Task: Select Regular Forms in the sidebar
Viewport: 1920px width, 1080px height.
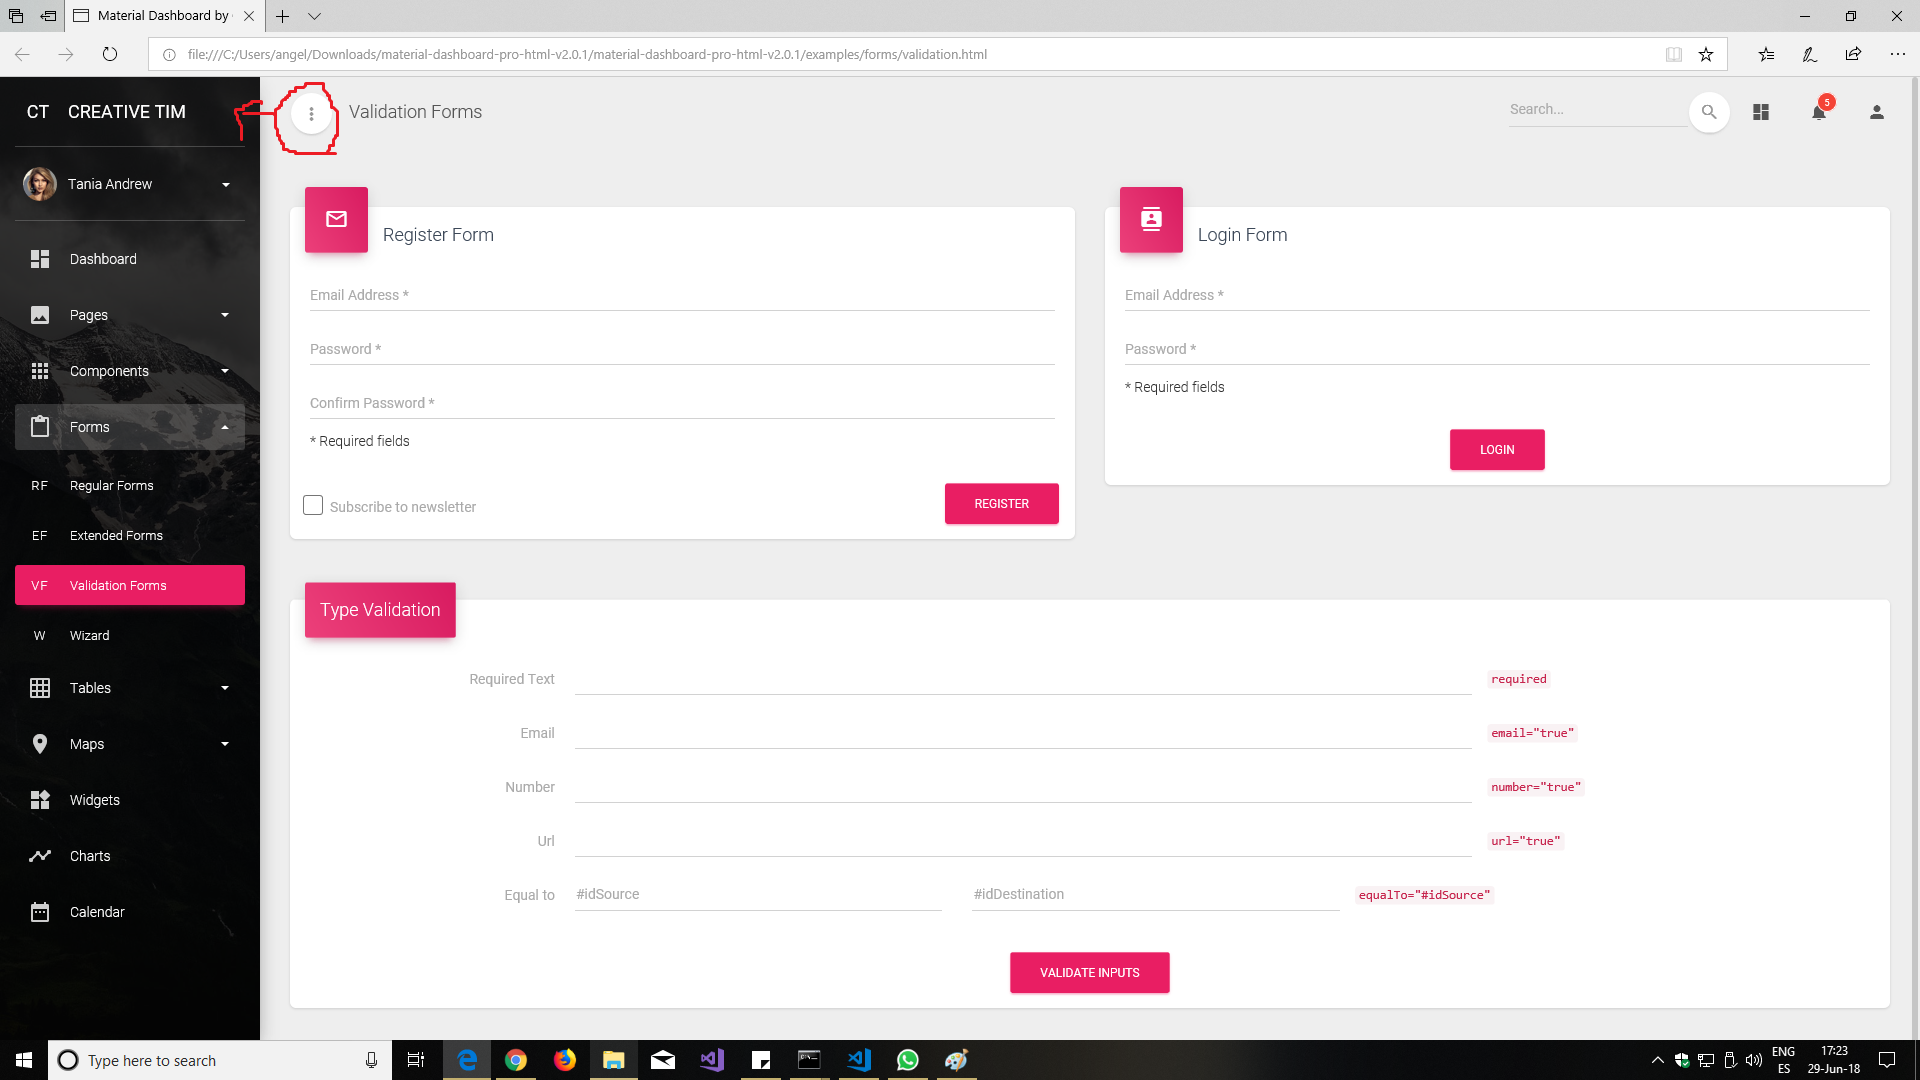Action: tap(112, 486)
